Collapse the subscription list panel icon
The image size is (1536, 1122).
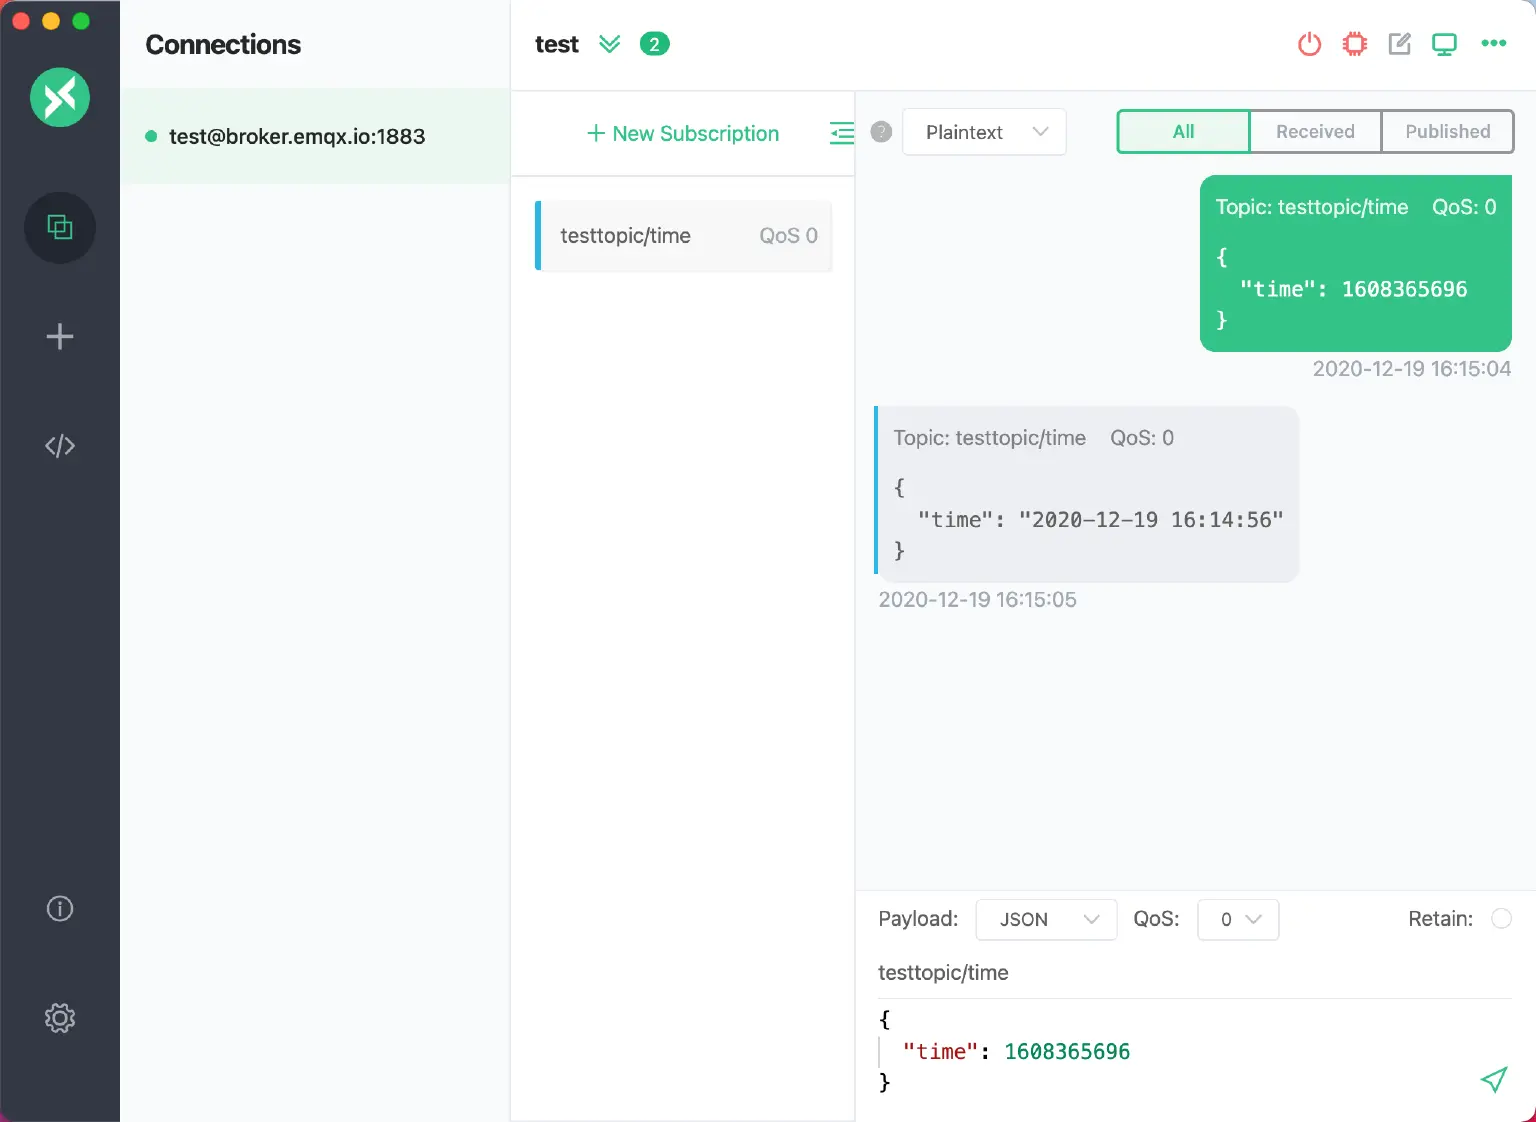pos(842,133)
